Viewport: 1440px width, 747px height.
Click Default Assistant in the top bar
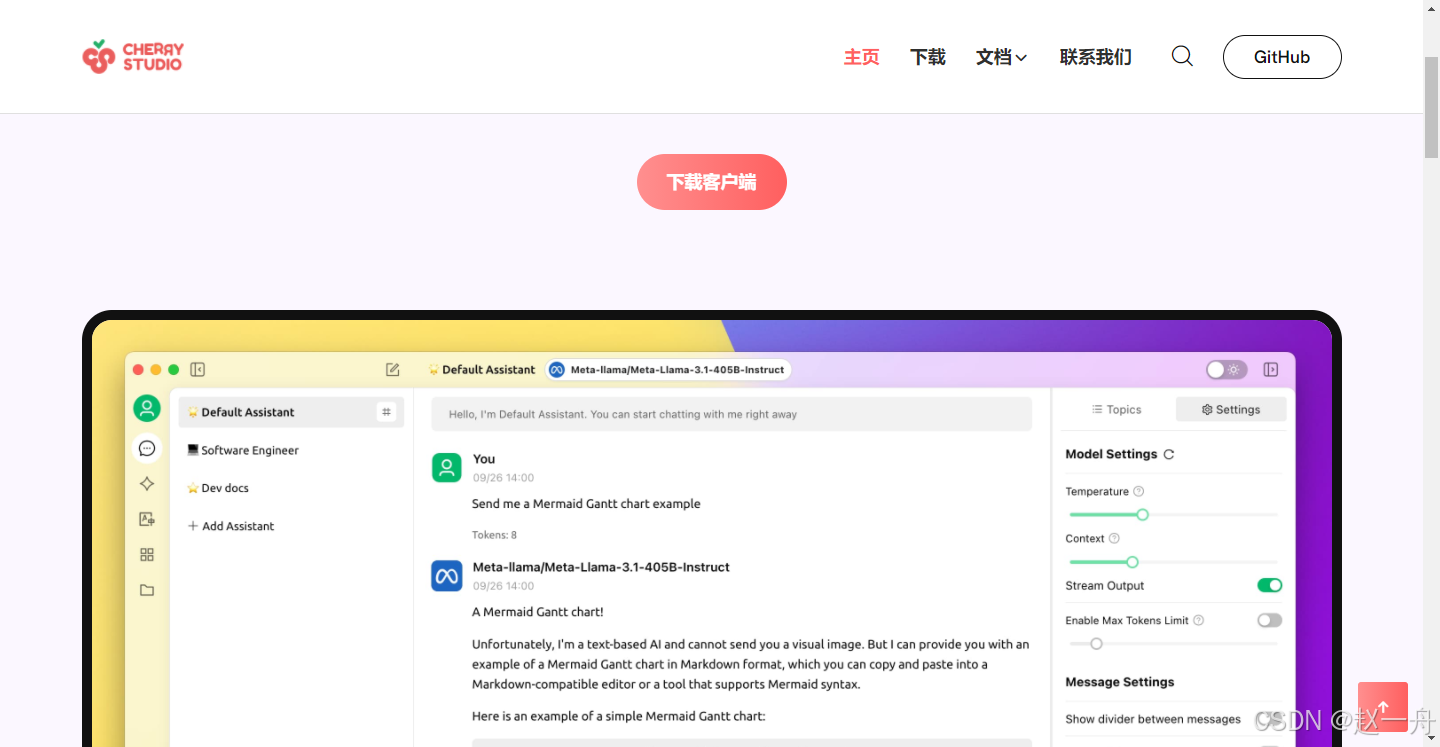click(482, 370)
